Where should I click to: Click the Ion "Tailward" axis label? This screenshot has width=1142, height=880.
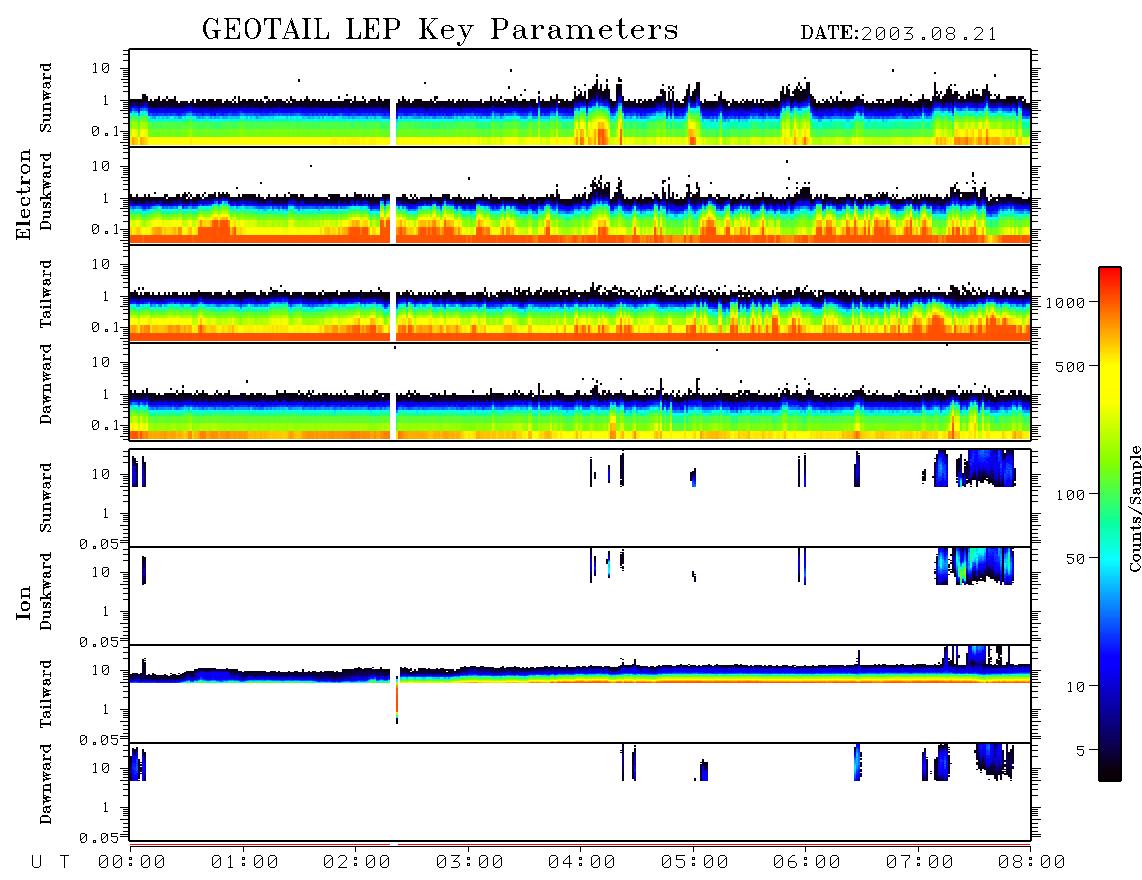[46, 694]
